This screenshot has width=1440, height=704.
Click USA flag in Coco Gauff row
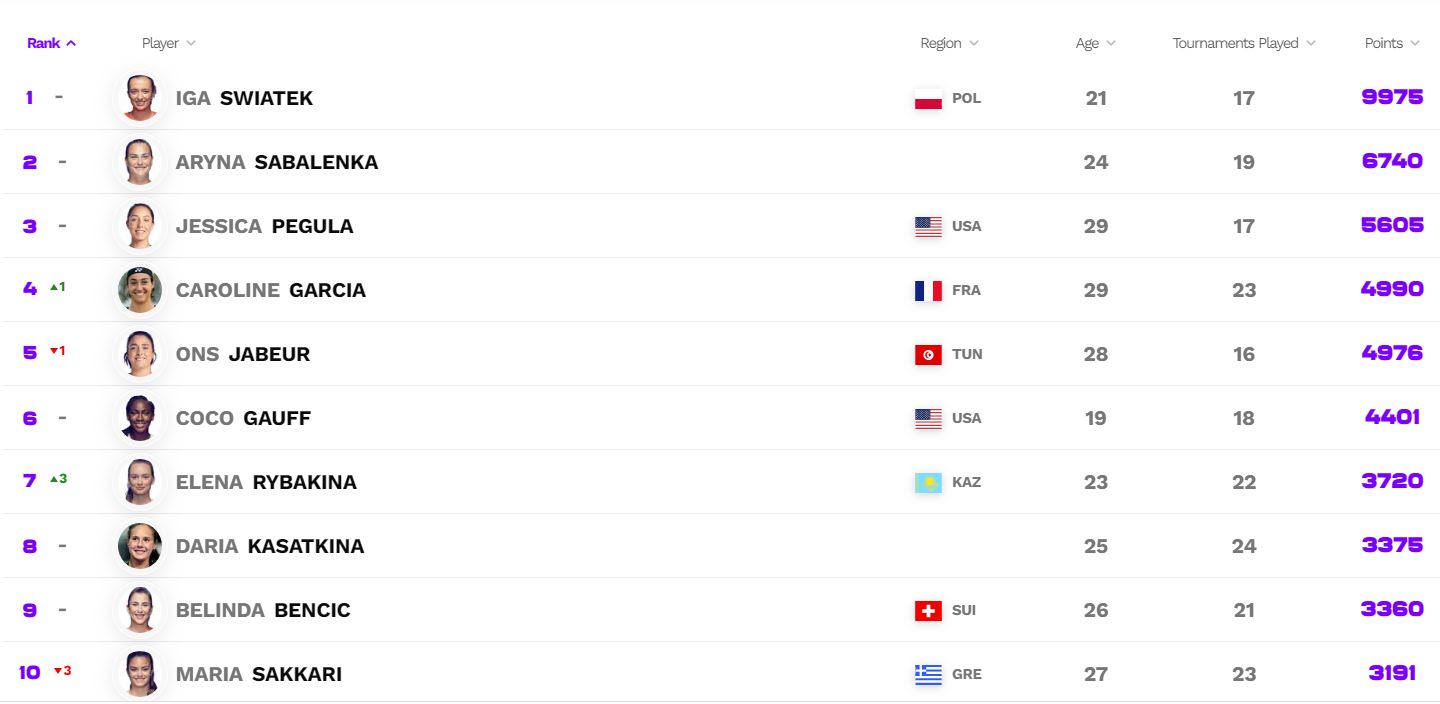point(928,419)
